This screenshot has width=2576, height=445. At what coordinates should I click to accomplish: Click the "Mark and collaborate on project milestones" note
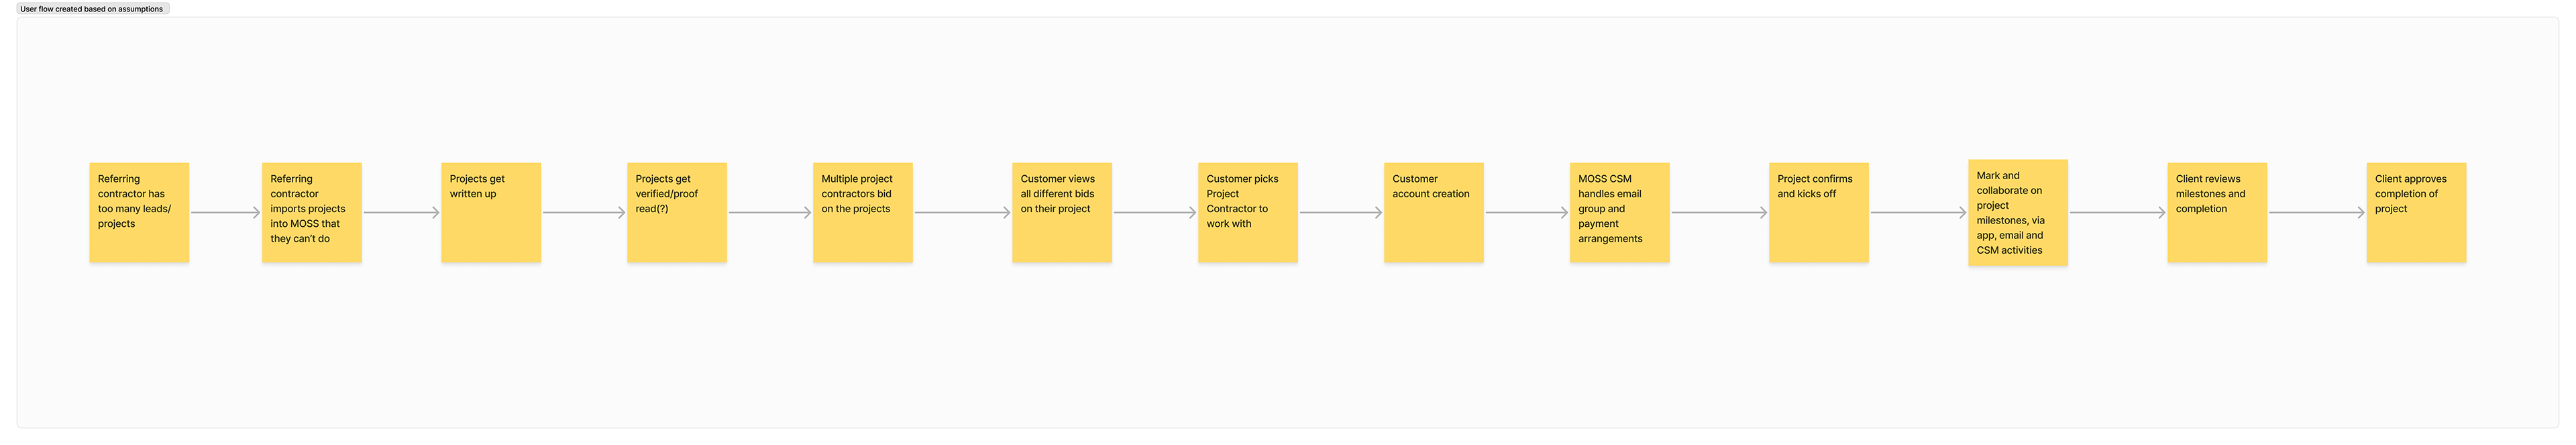click(2017, 213)
